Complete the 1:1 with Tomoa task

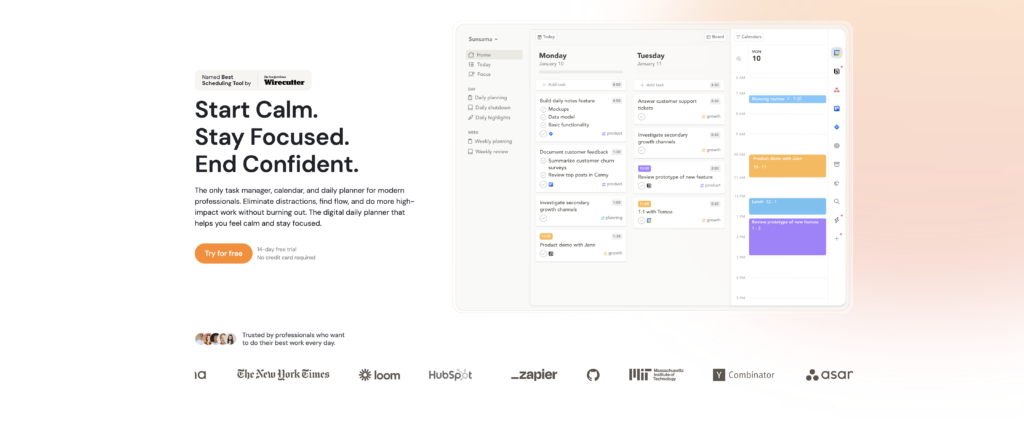pyautogui.click(x=641, y=220)
